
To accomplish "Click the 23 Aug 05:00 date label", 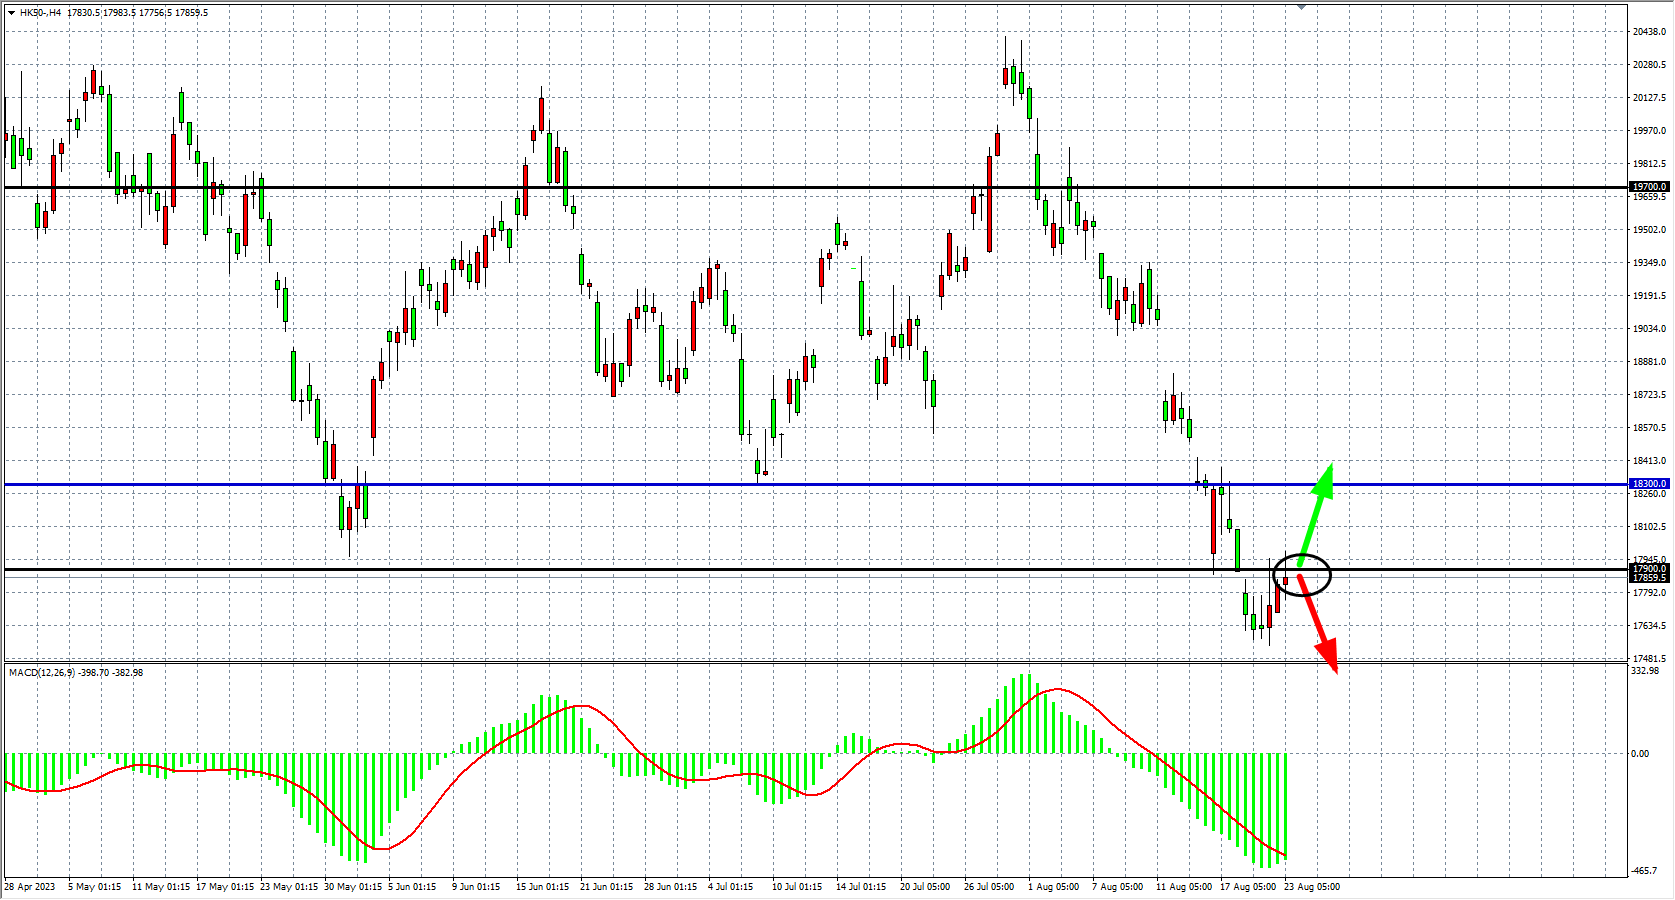I will click(1311, 887).
